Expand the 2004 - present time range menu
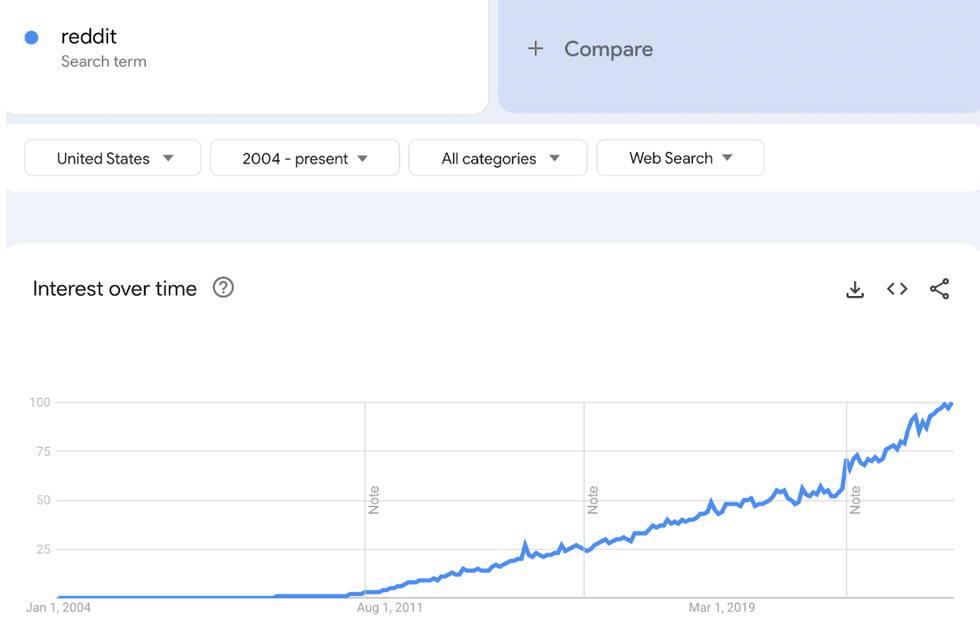This screenshot has width=980, height=633. [304, 157]
